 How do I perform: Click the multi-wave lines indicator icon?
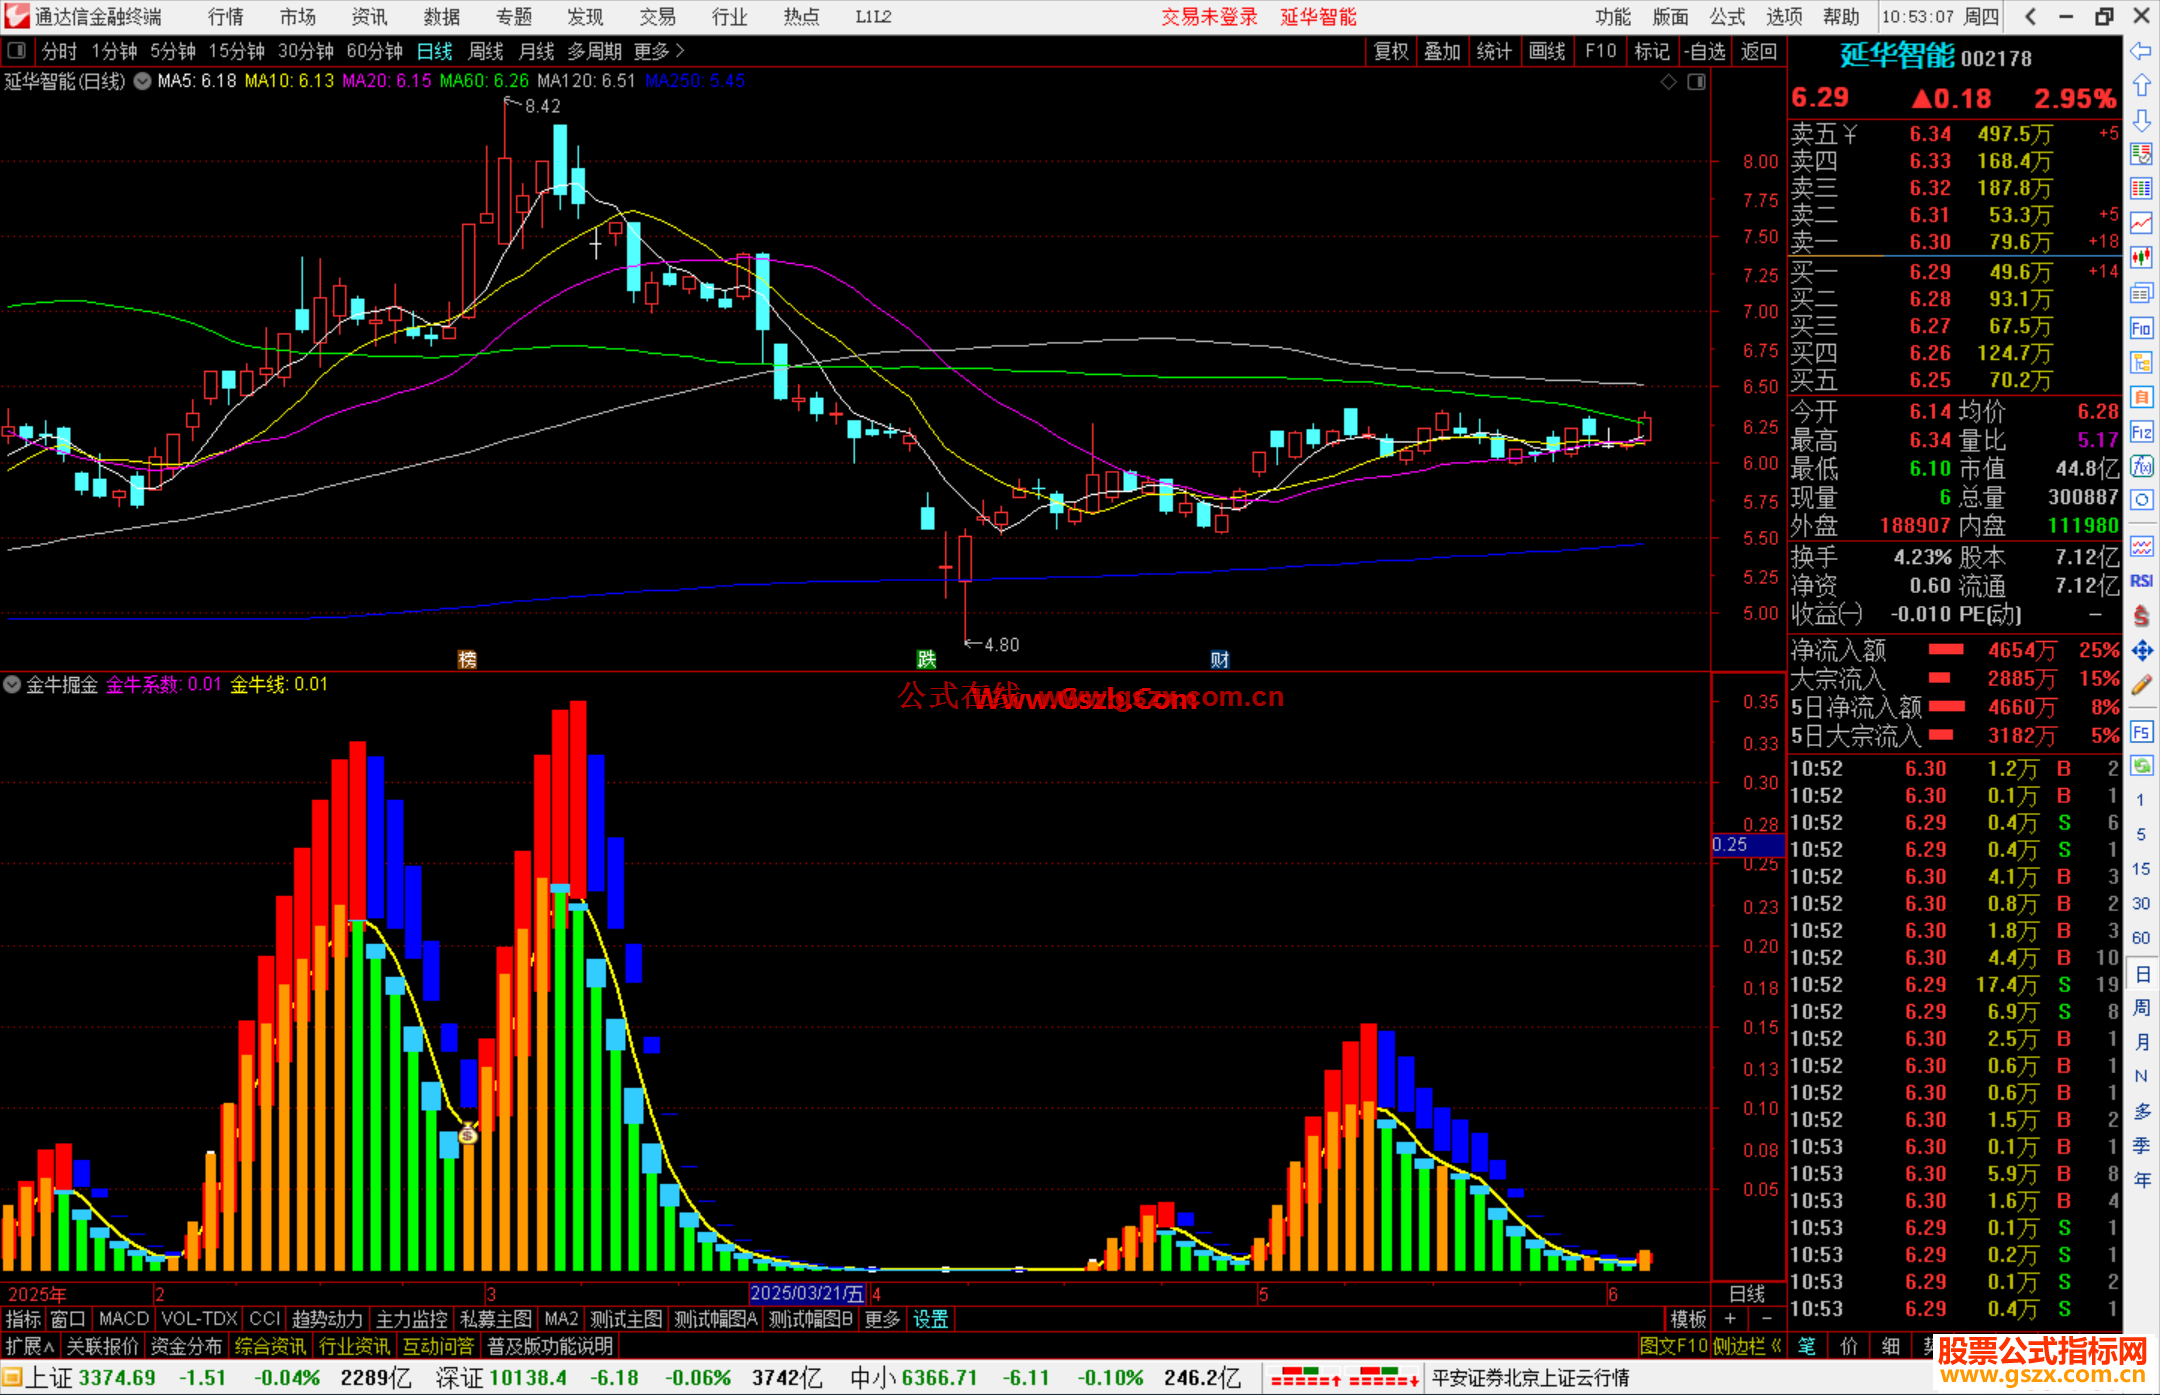(2141, 546)
